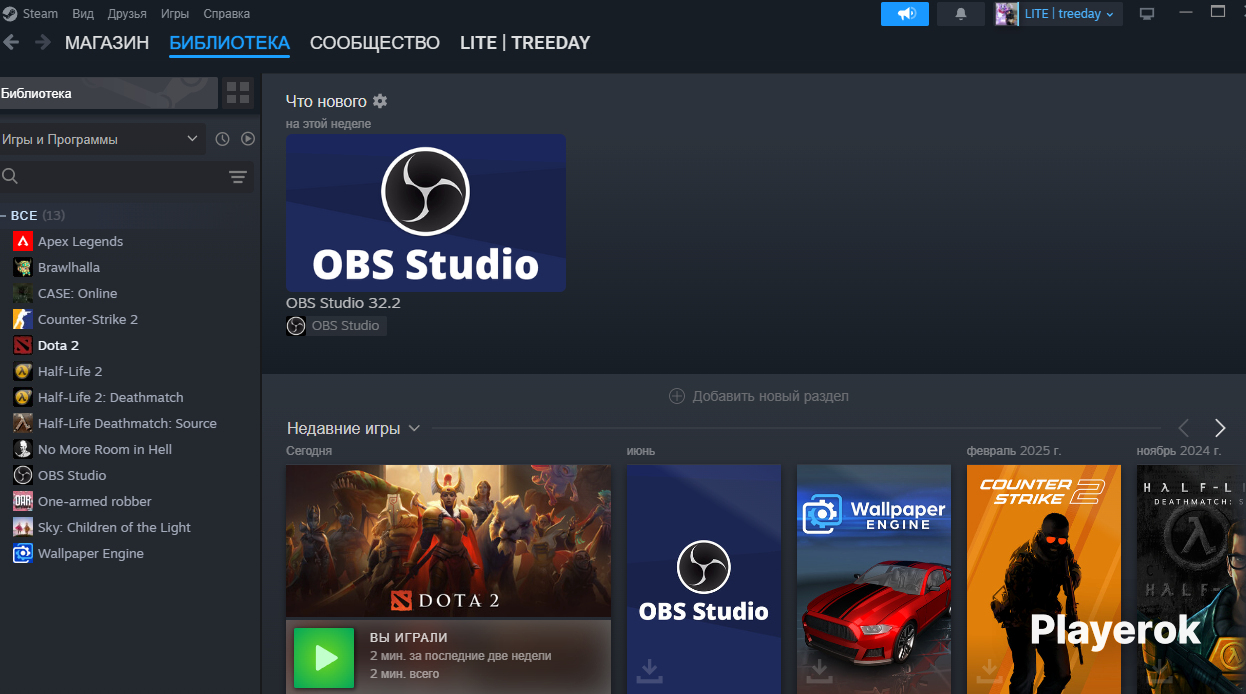Open the notifications bell
This screenshot has height=694, width=1246.
961,14
